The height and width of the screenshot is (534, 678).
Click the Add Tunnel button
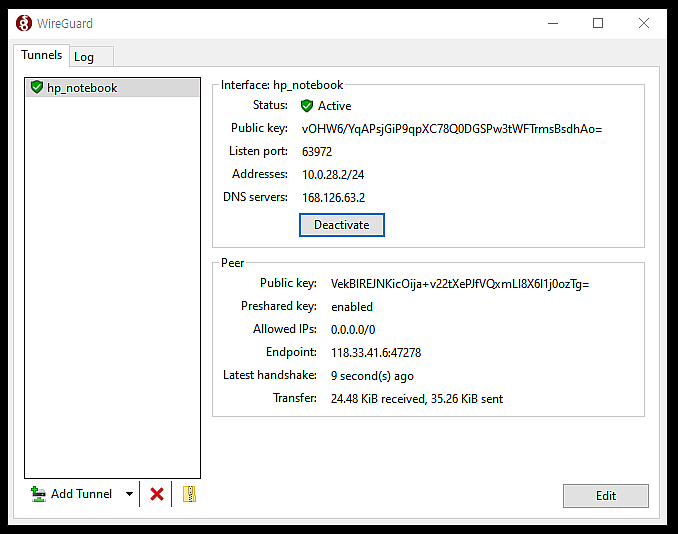pos(72,494)
